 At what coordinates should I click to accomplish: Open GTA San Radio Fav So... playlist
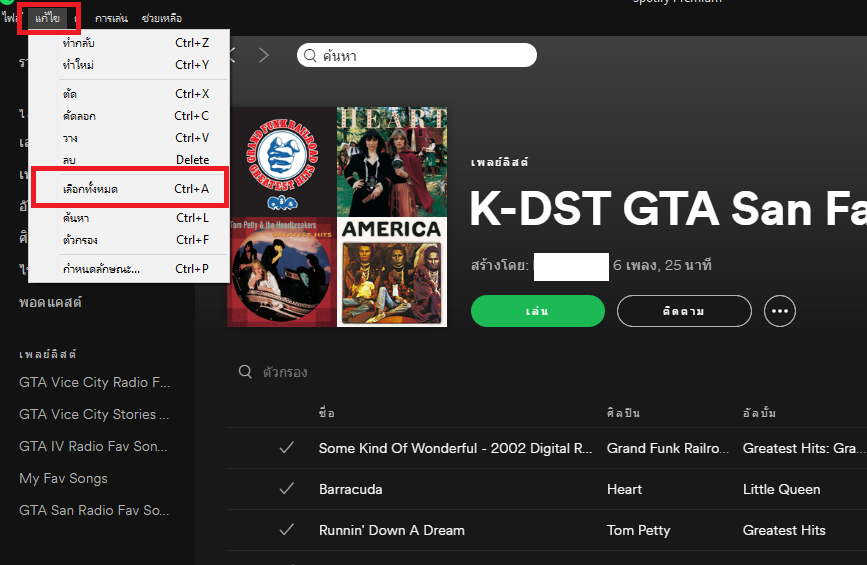click(94, 510)
